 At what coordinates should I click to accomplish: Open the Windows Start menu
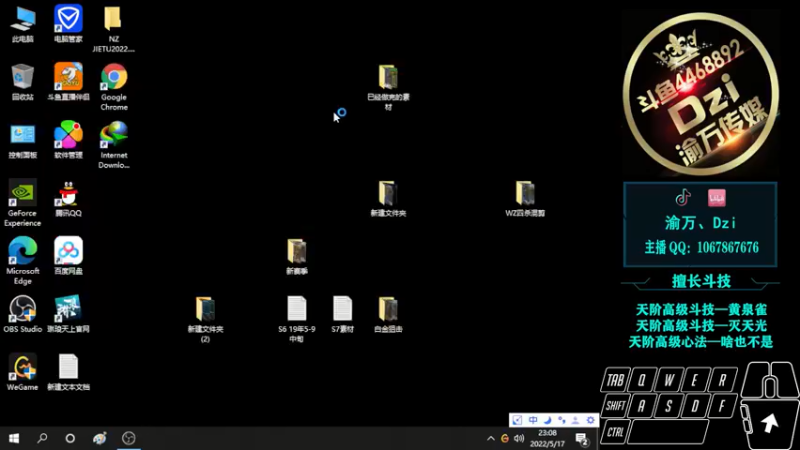point(14,438)
